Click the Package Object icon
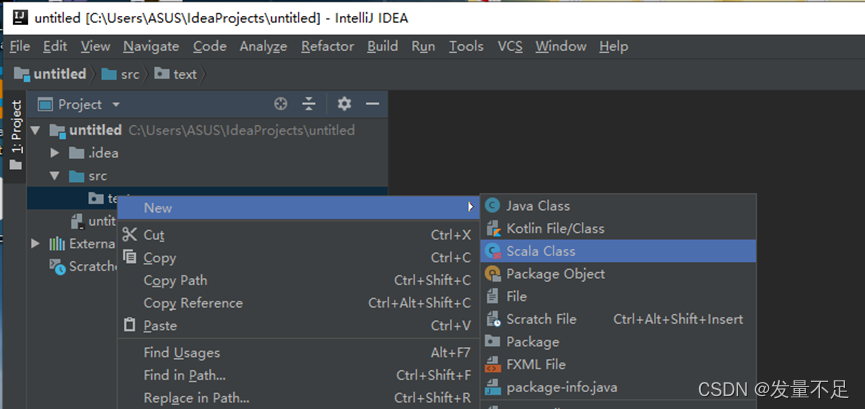 point(492,274)
